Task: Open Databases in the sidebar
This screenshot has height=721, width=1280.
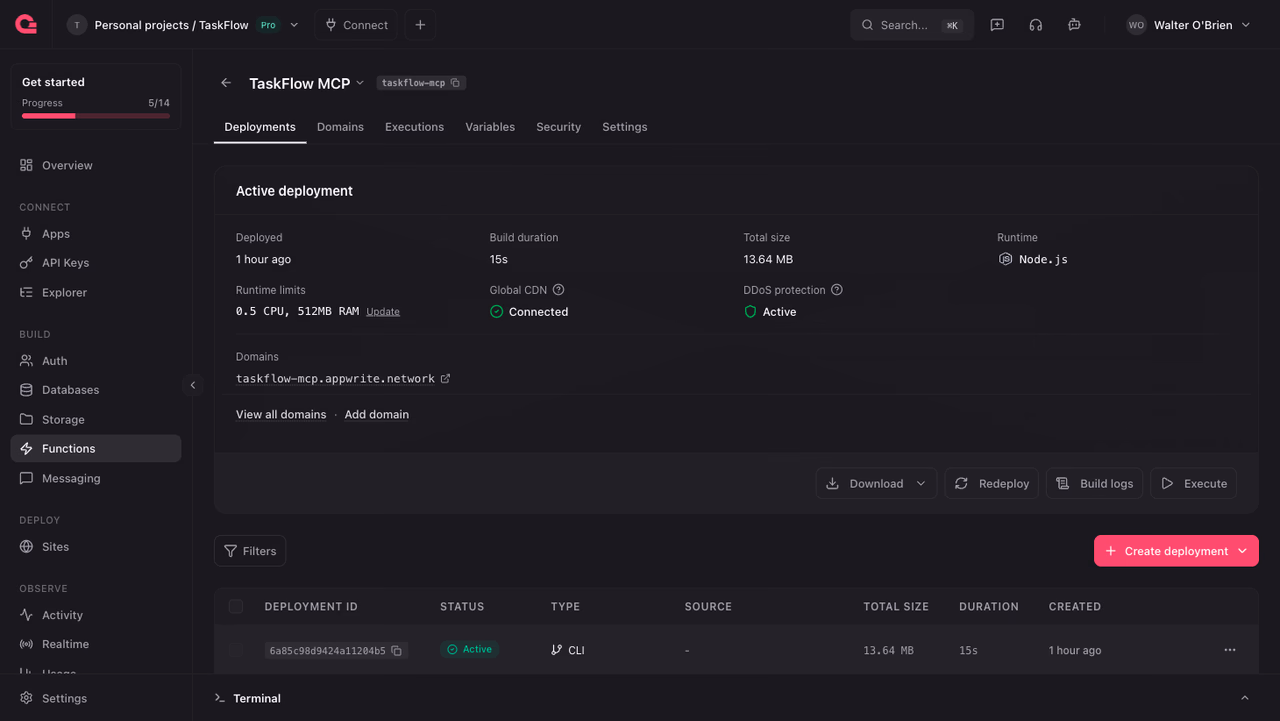Action: pyautogui.click(x=96, y=390)
